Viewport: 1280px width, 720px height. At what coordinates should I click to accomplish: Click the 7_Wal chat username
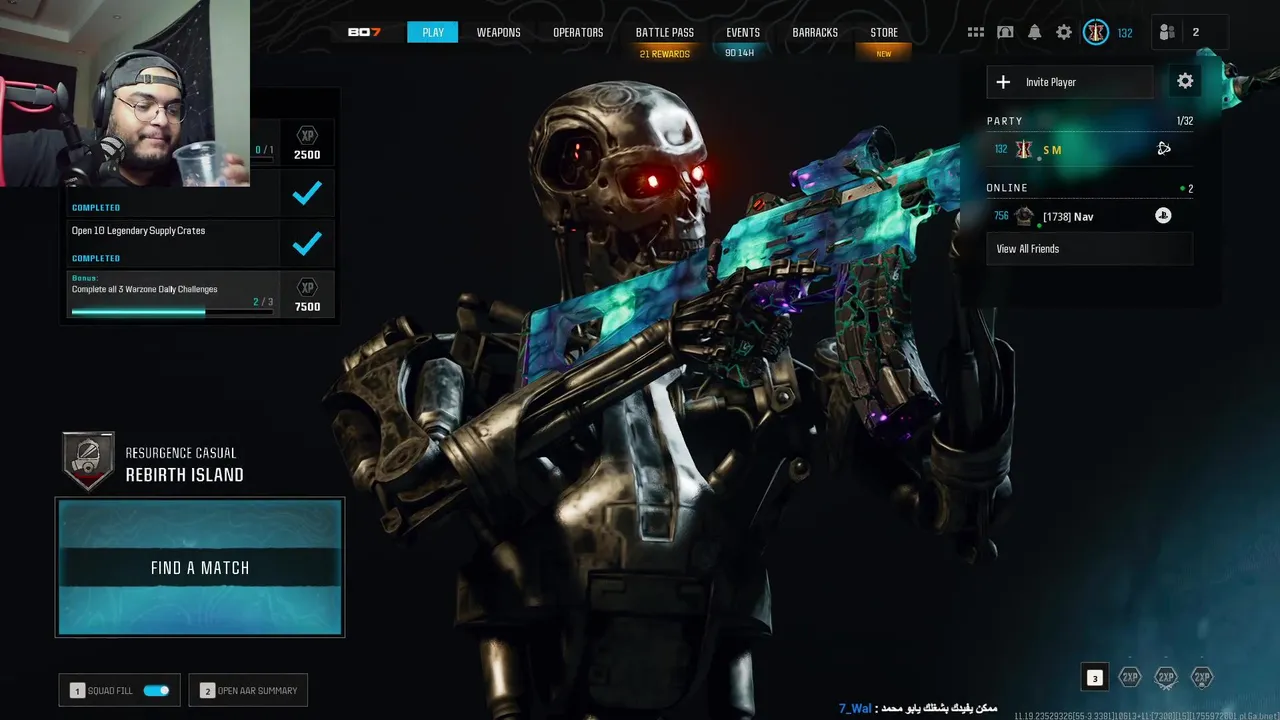click(x=855, y=708)
